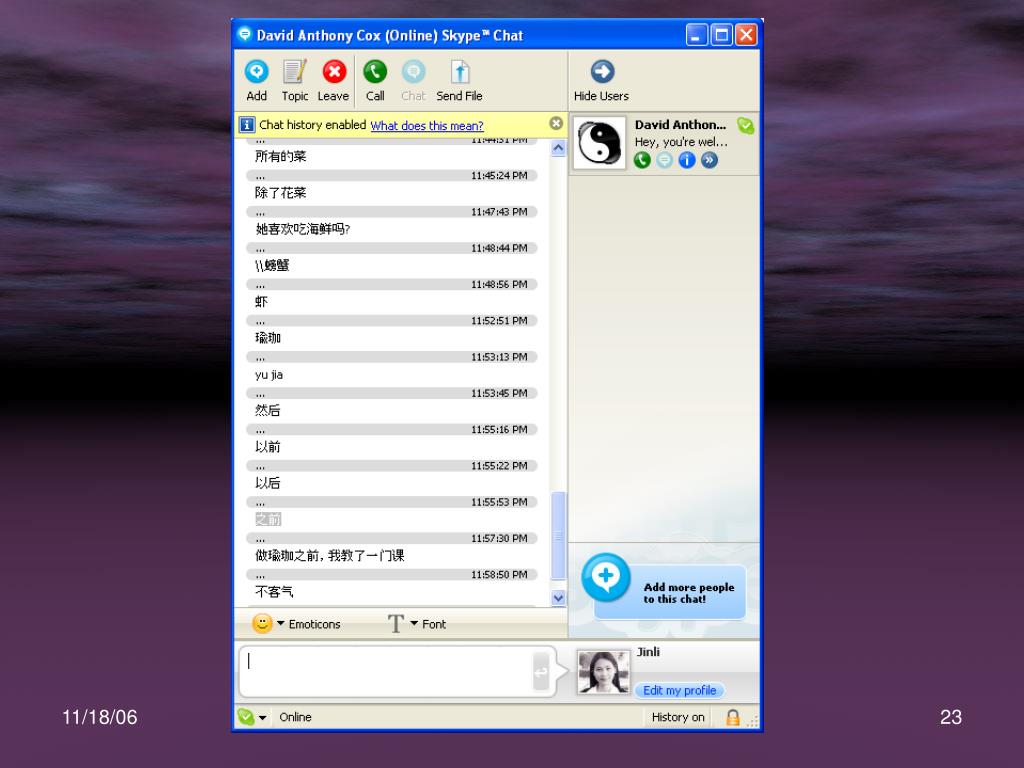Click the smiley emoticon icon

click(x=262, y=624)
